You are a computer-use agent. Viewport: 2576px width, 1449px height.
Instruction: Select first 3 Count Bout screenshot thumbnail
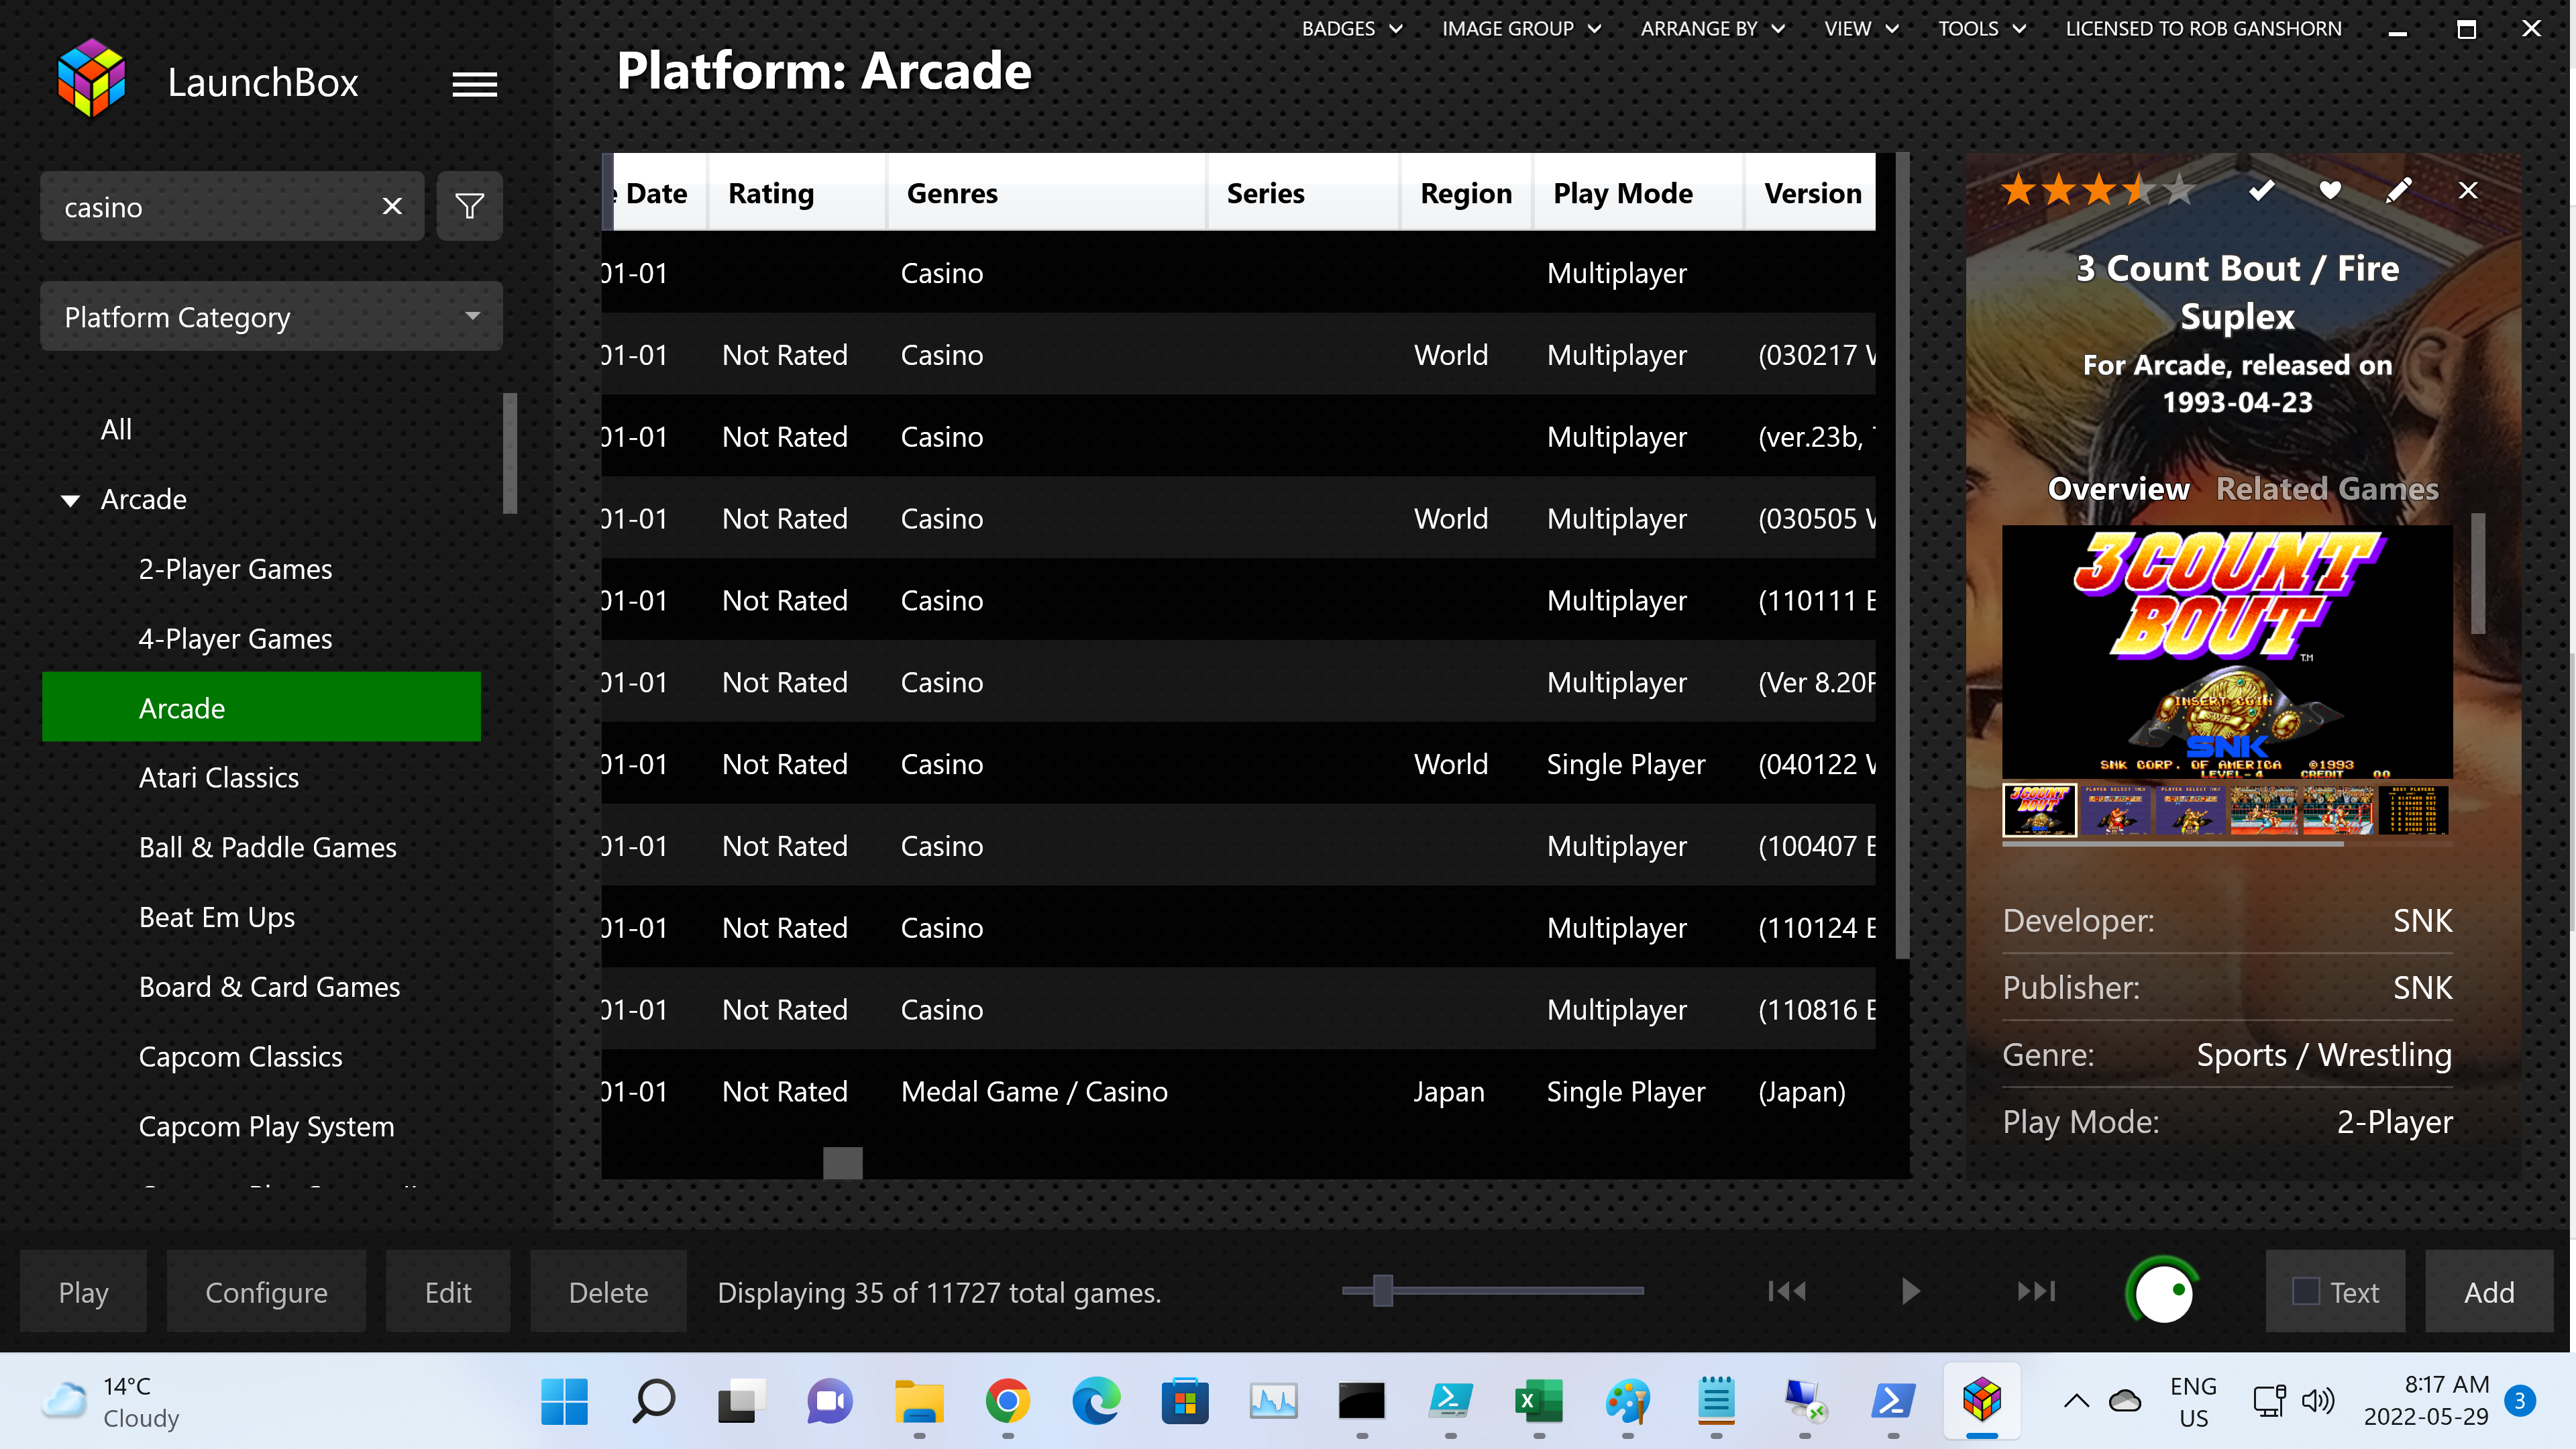pos(2039,810)
